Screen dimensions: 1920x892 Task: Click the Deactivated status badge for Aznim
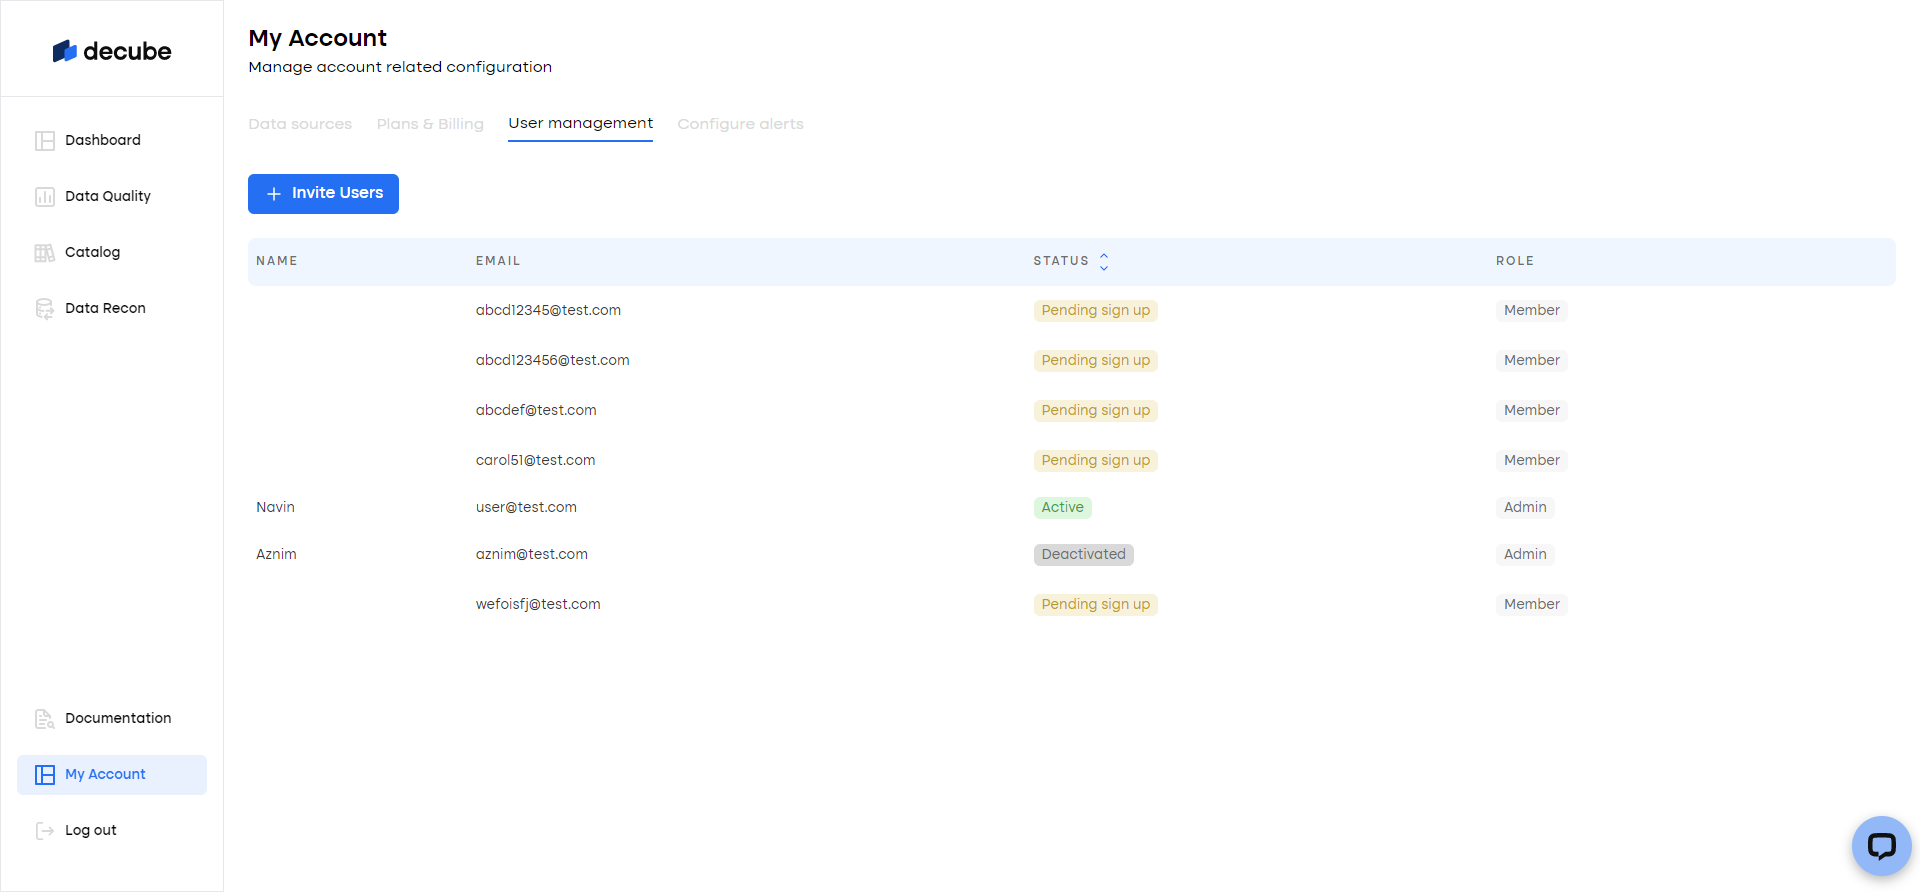[1083, 555]
